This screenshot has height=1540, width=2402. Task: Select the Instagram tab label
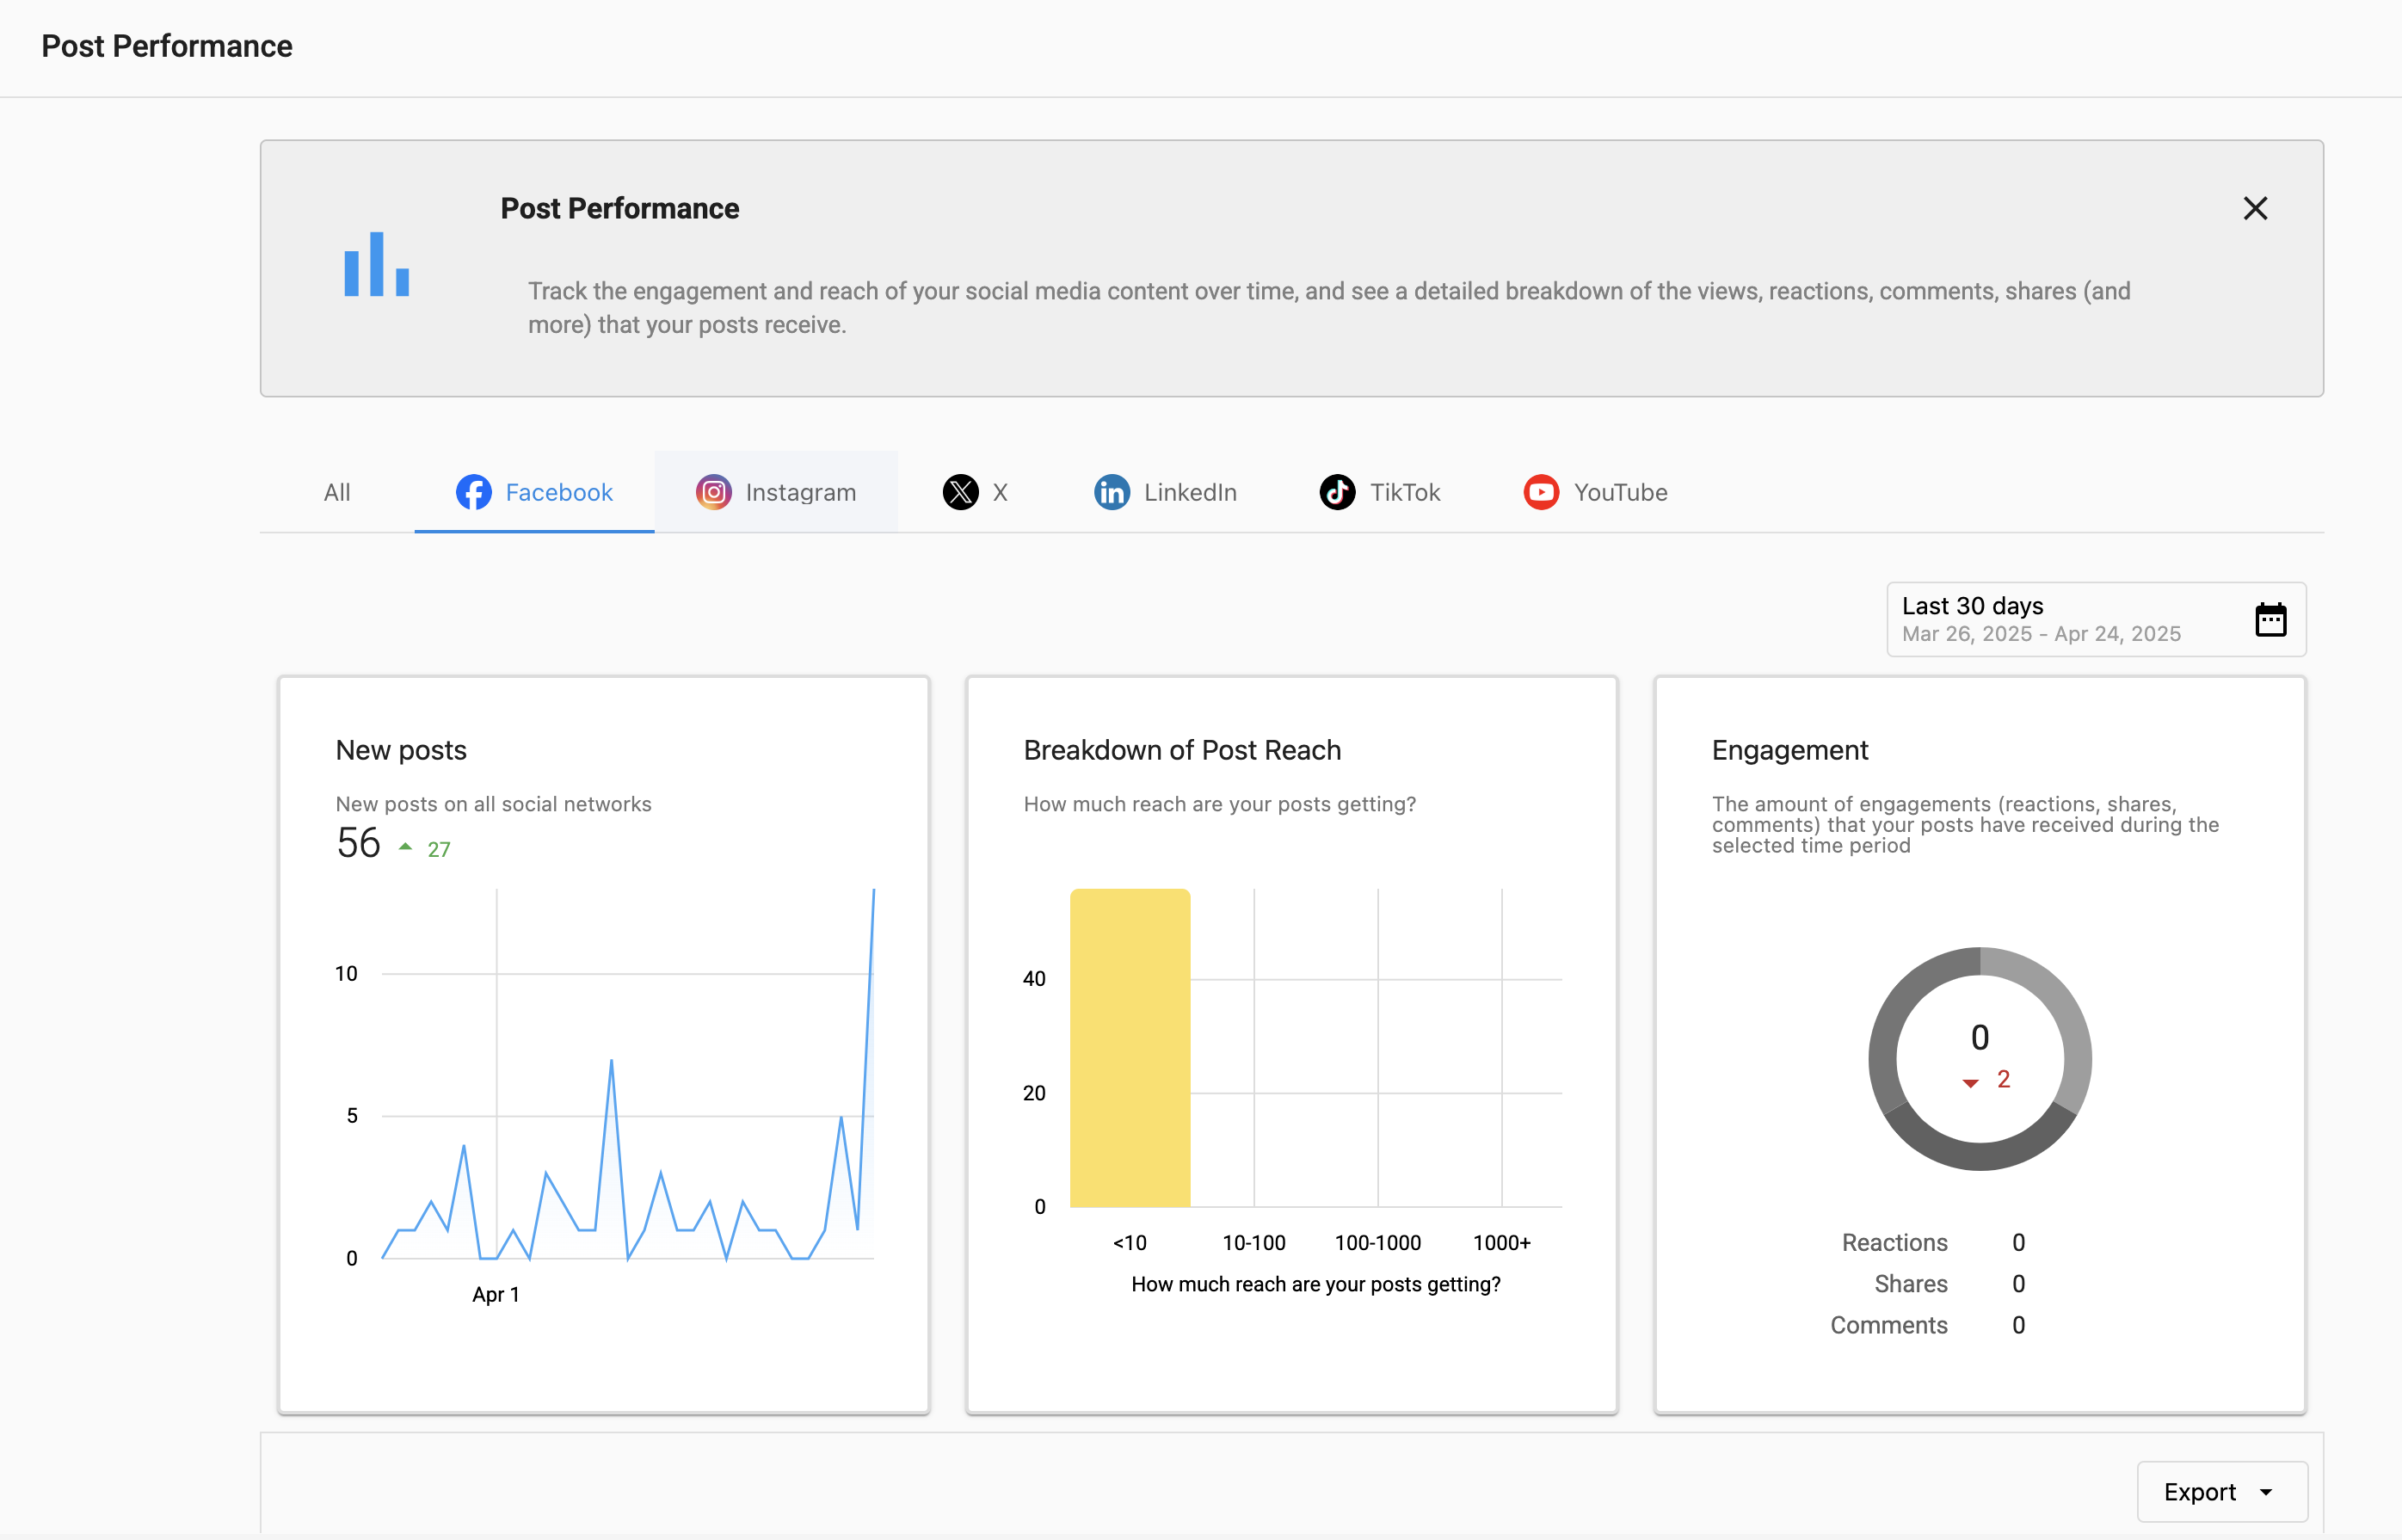[800, 492]
